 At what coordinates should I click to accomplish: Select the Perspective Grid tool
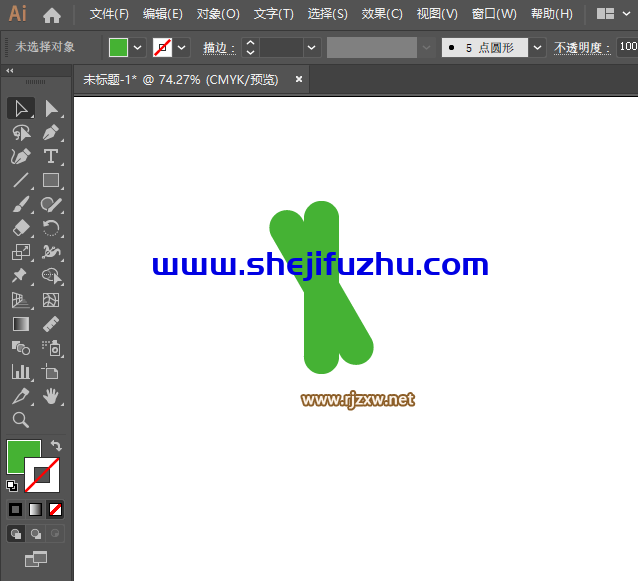point(21,300)
